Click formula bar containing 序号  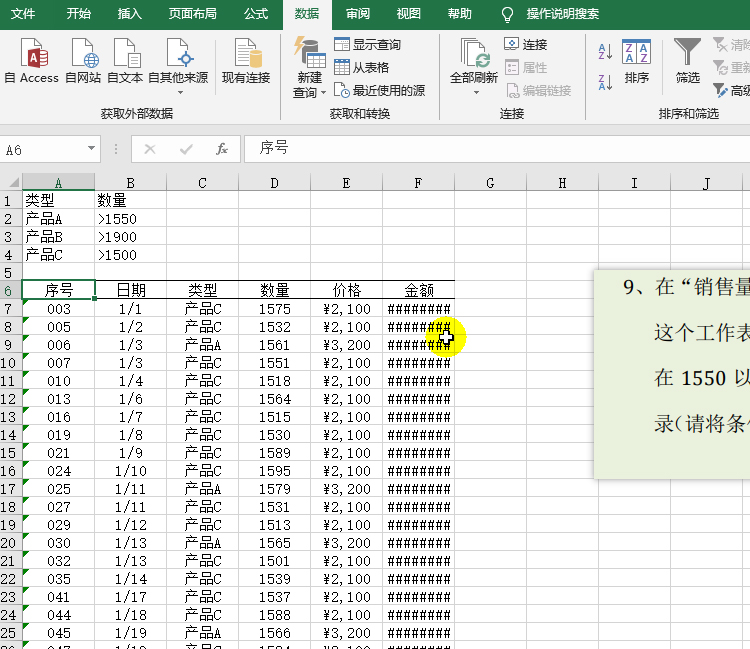(496, 149)
